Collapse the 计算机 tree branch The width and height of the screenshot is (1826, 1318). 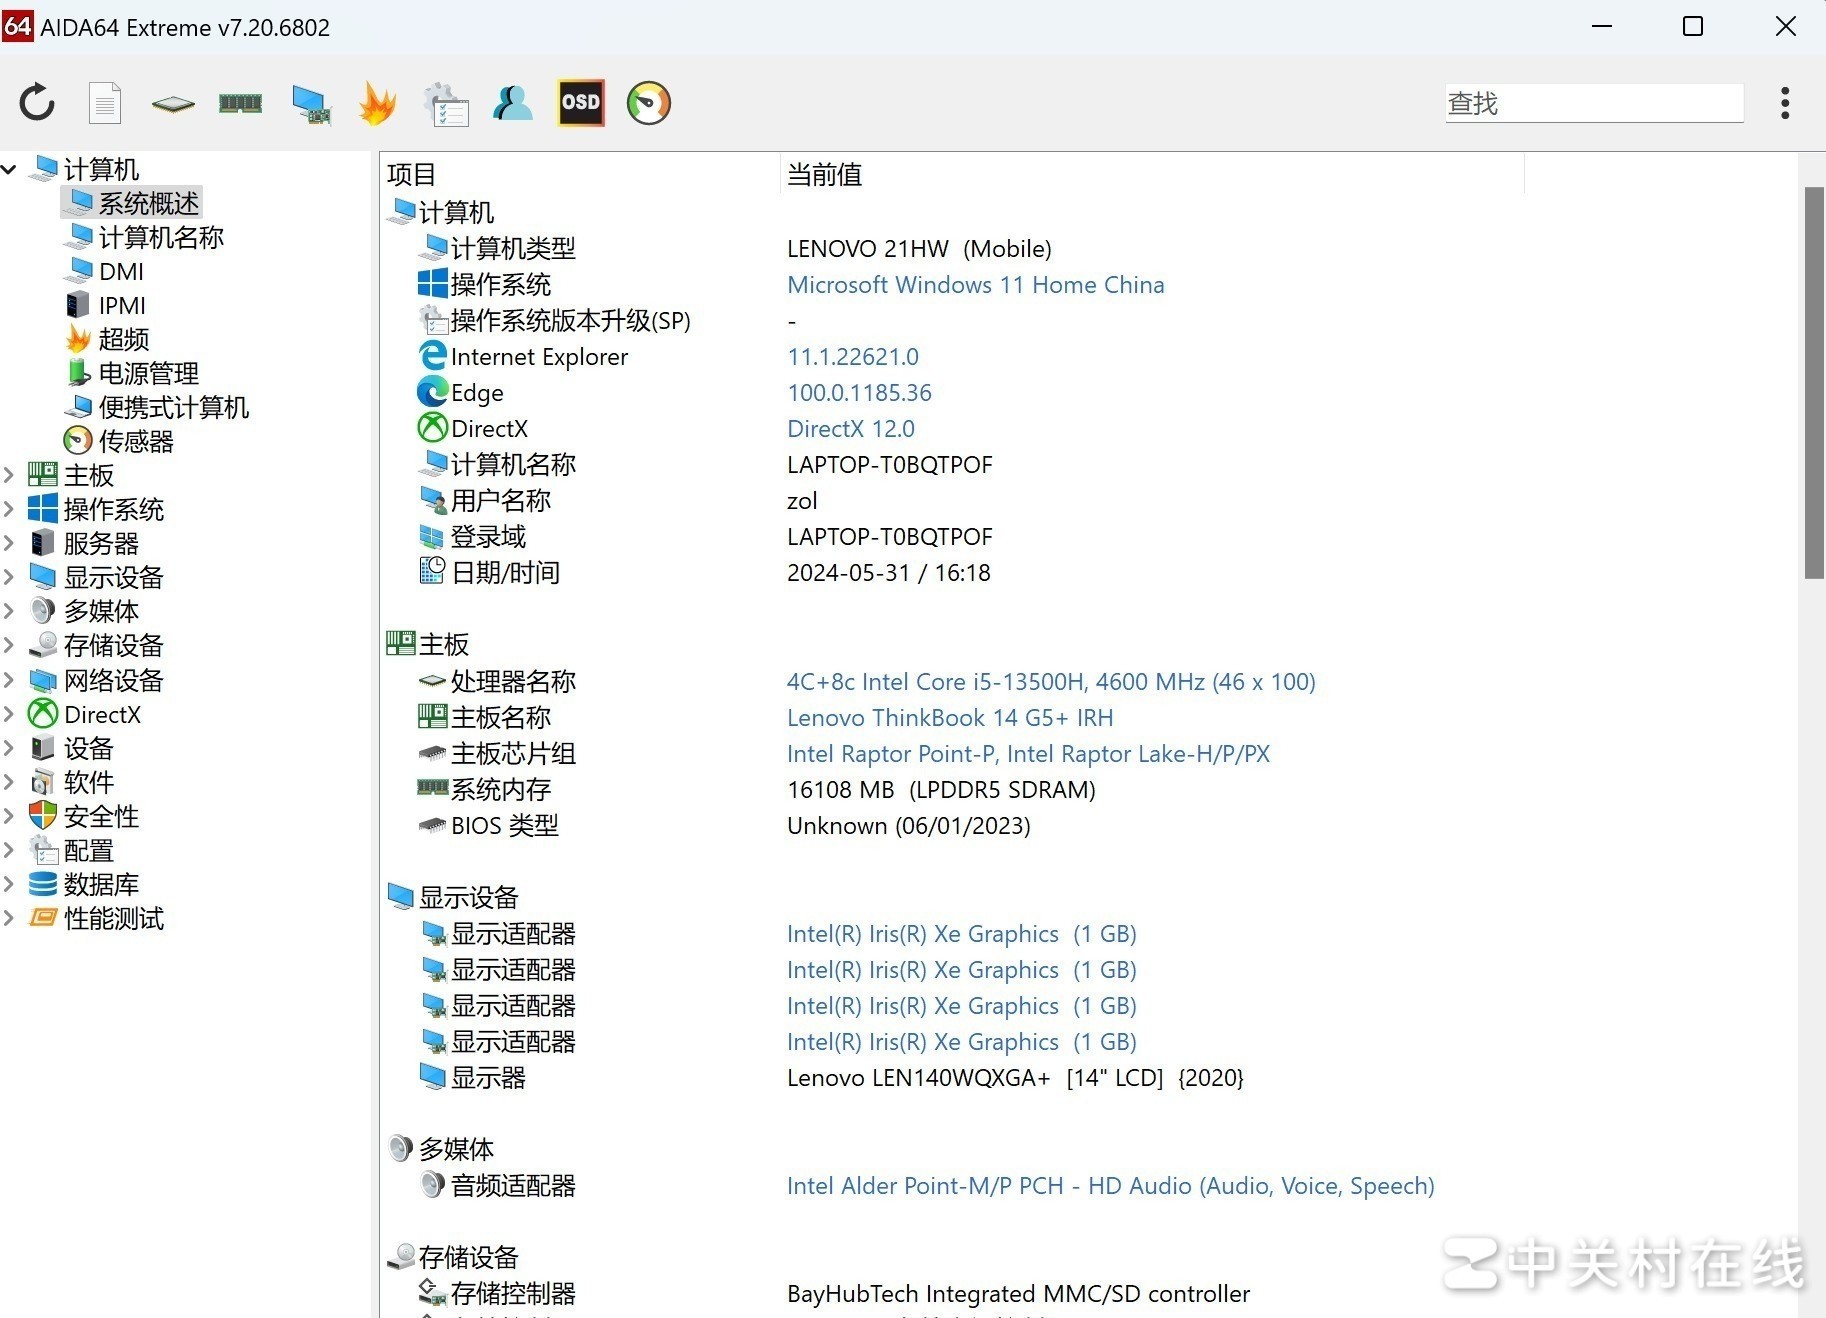10,169
